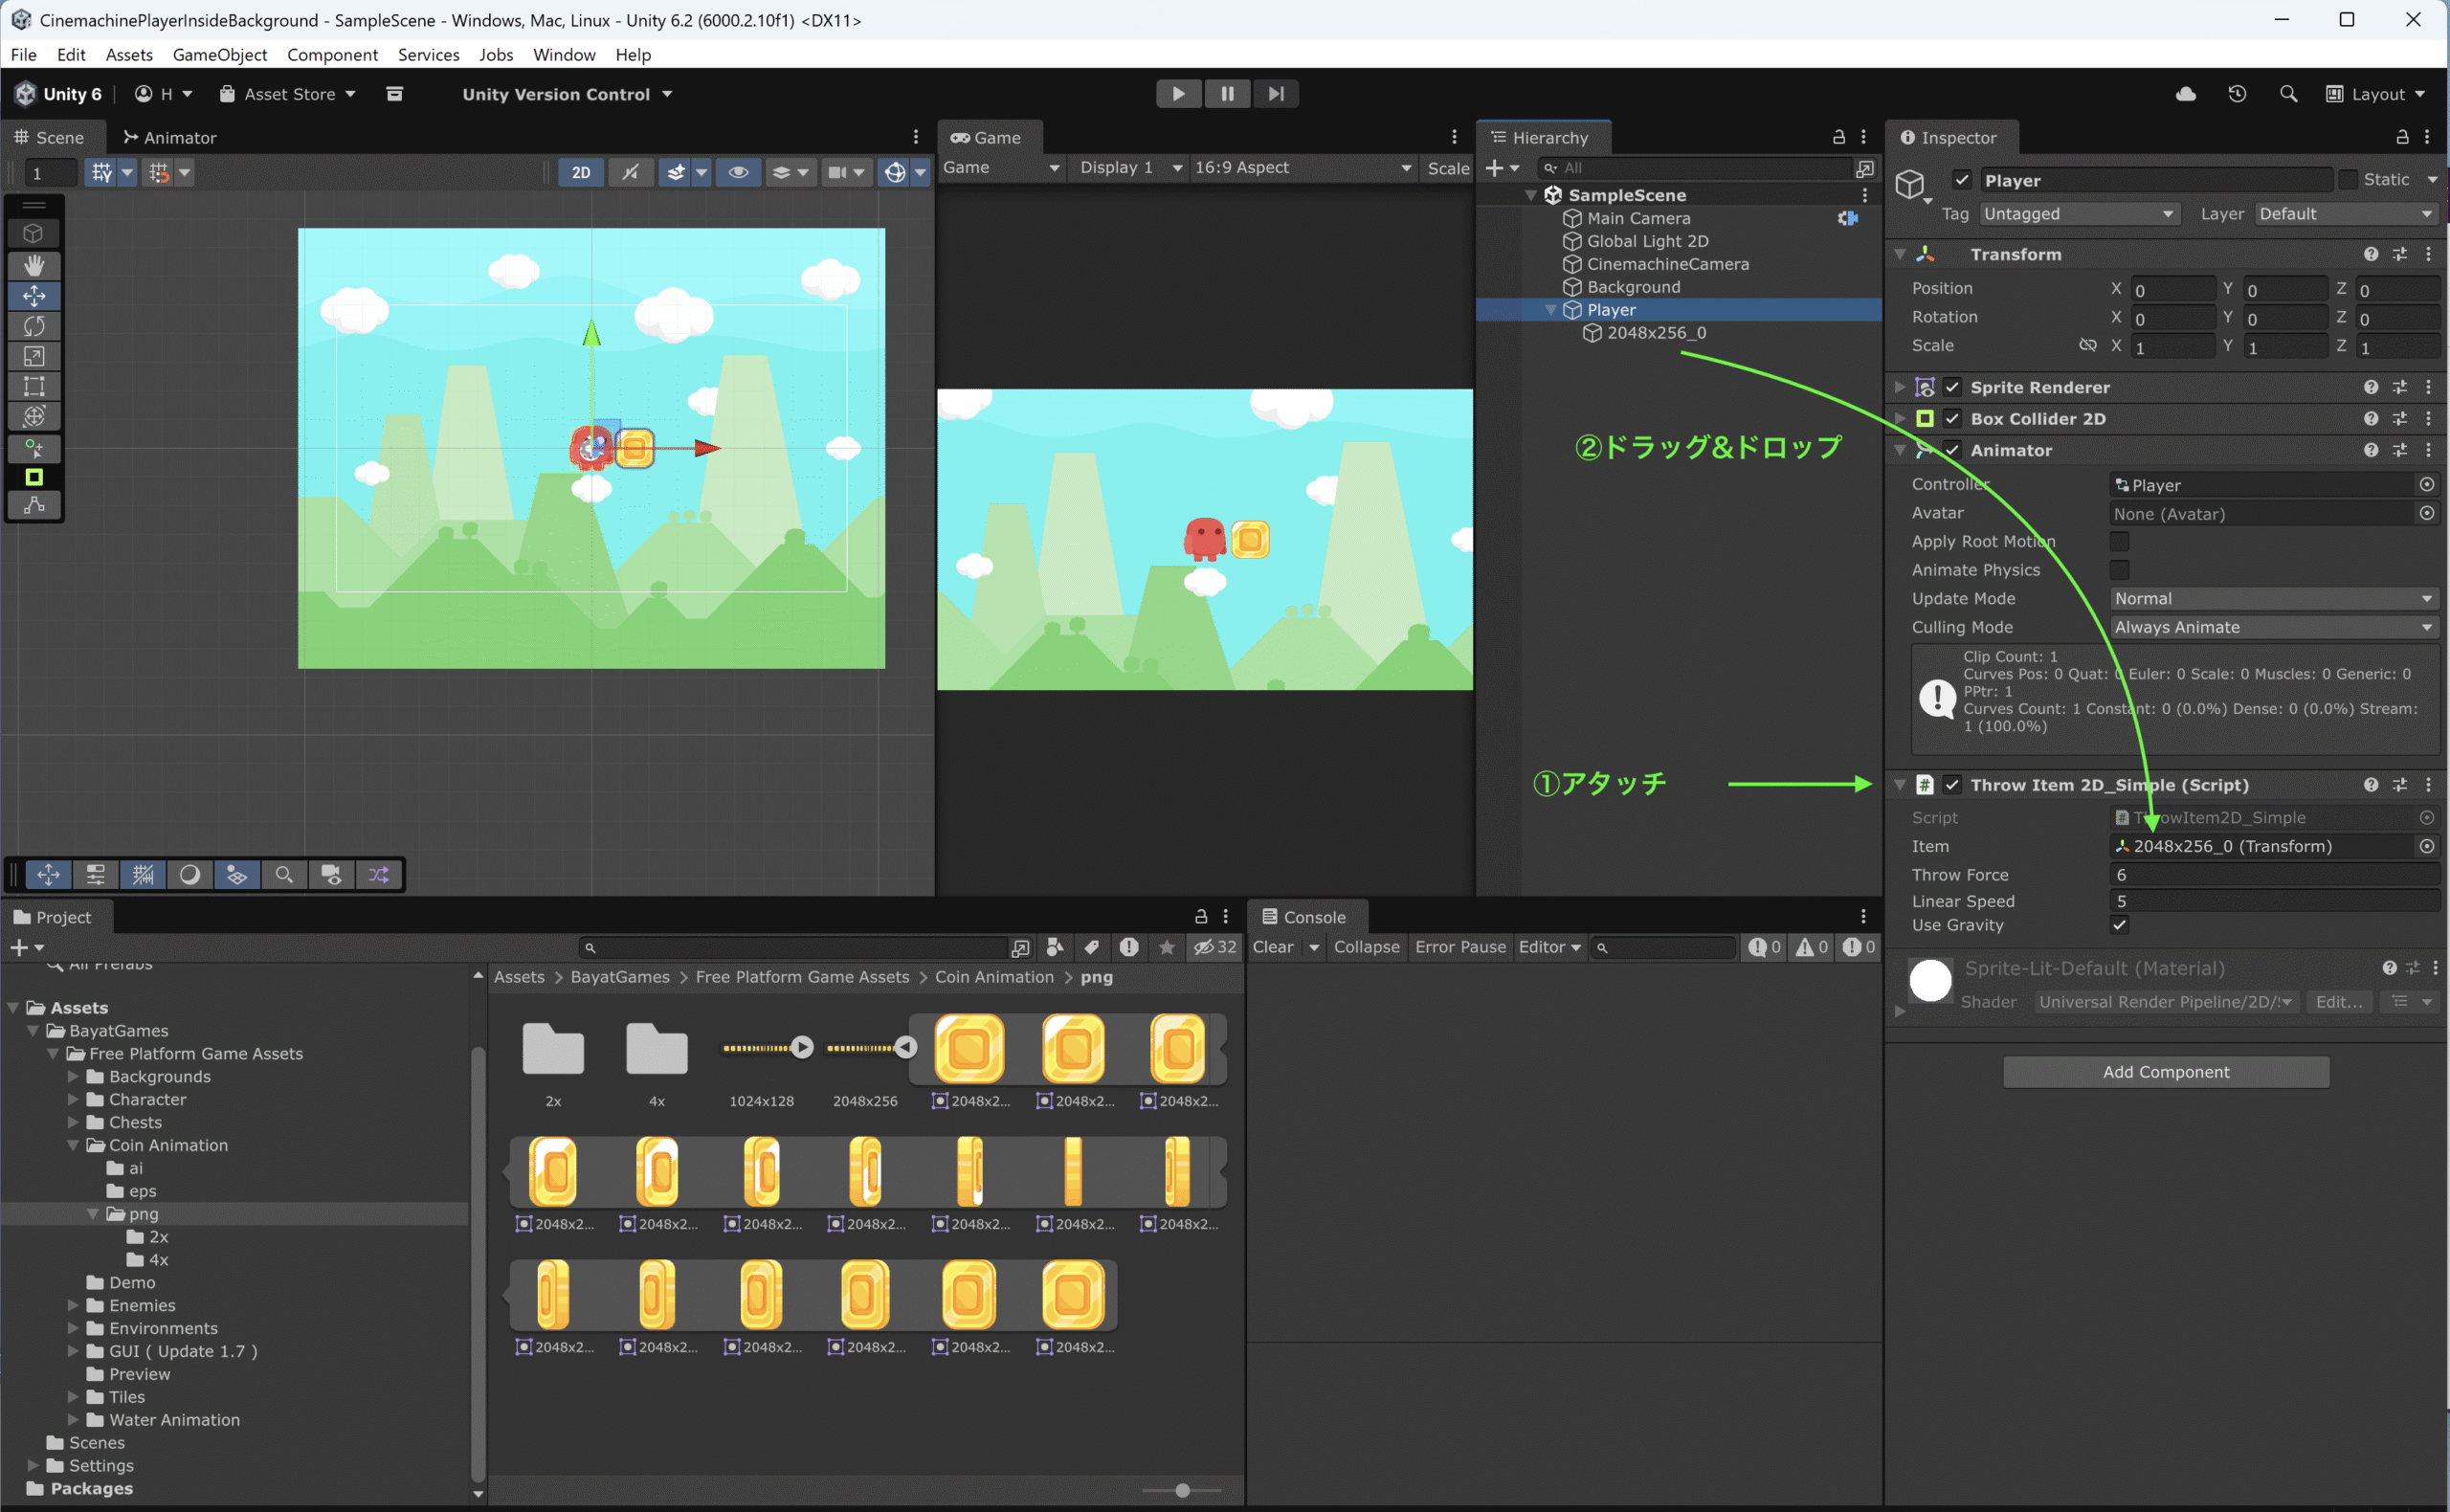Select the Rect tool in Scene toolbar

pos(34,387)
